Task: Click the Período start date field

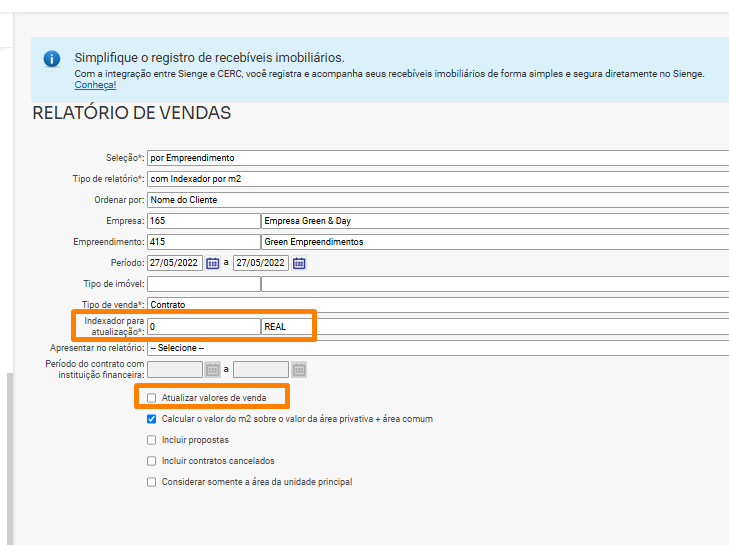Action: 175,263
